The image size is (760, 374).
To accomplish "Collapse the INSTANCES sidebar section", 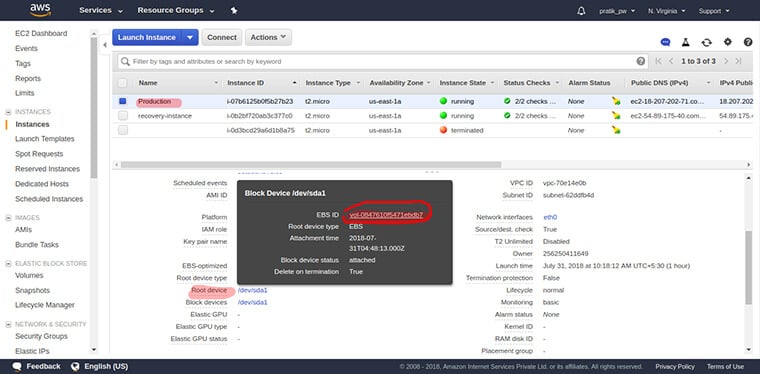I will (8, 112).
